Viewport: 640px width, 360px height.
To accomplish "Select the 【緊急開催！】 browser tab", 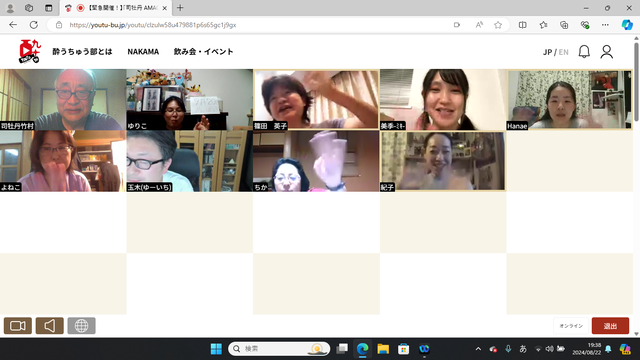I will pyautogui.click(x=116, y=8).
